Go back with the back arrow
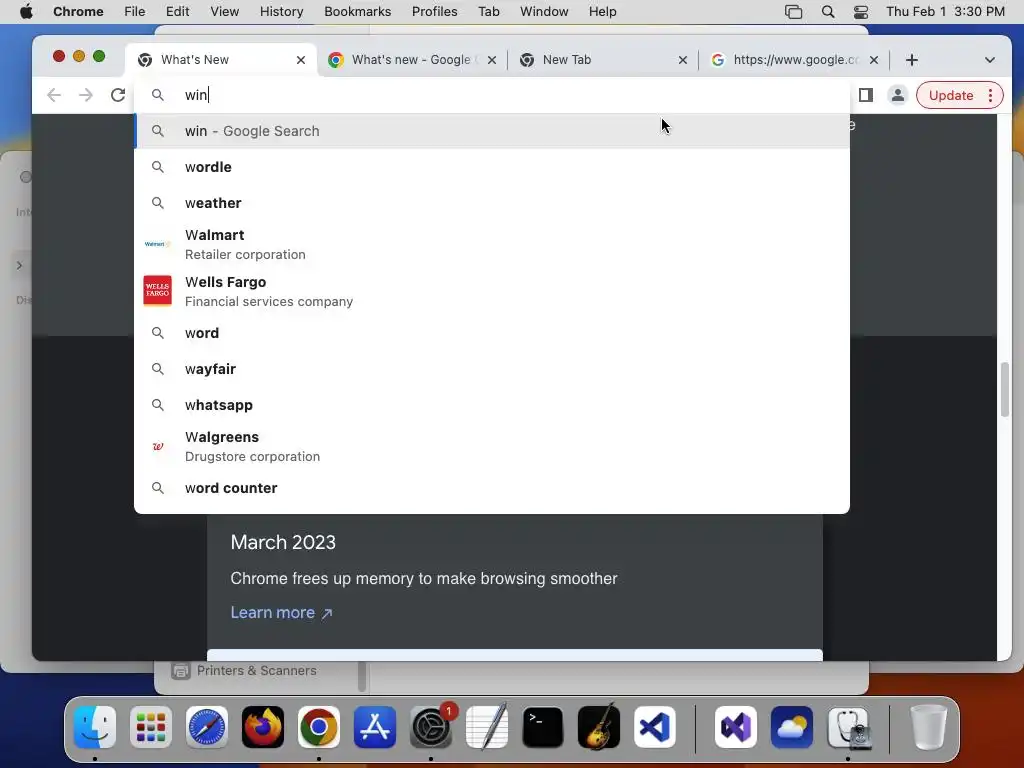 (x=54, y=95)
